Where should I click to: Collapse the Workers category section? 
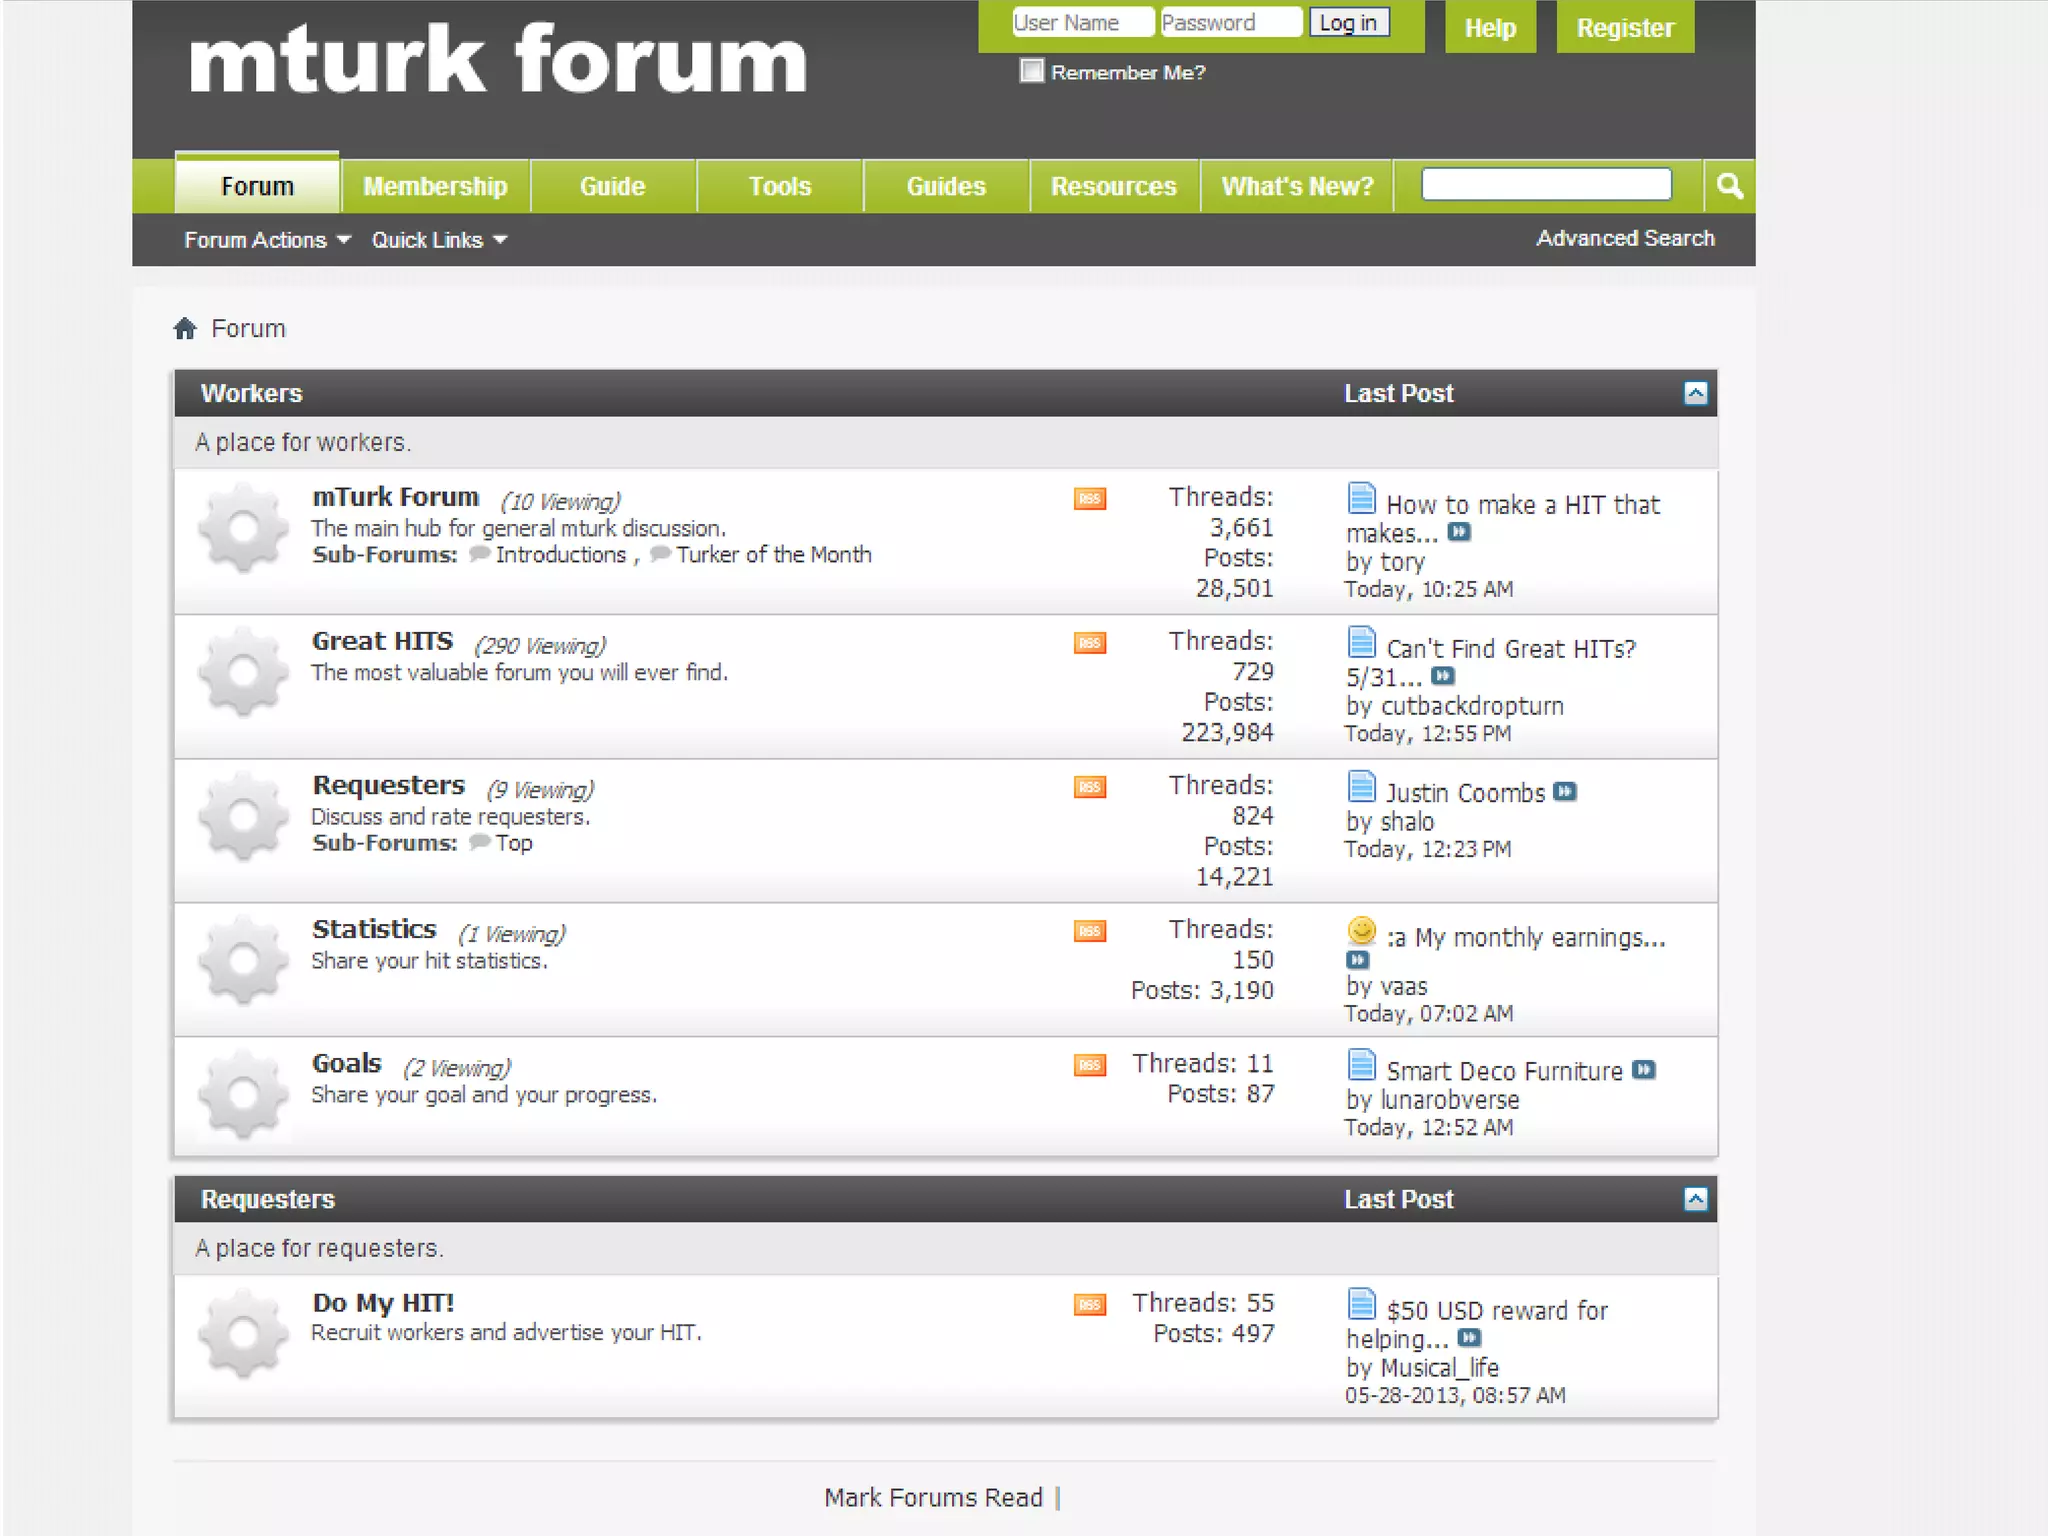pyautogui.click(x=1695, y=393)
